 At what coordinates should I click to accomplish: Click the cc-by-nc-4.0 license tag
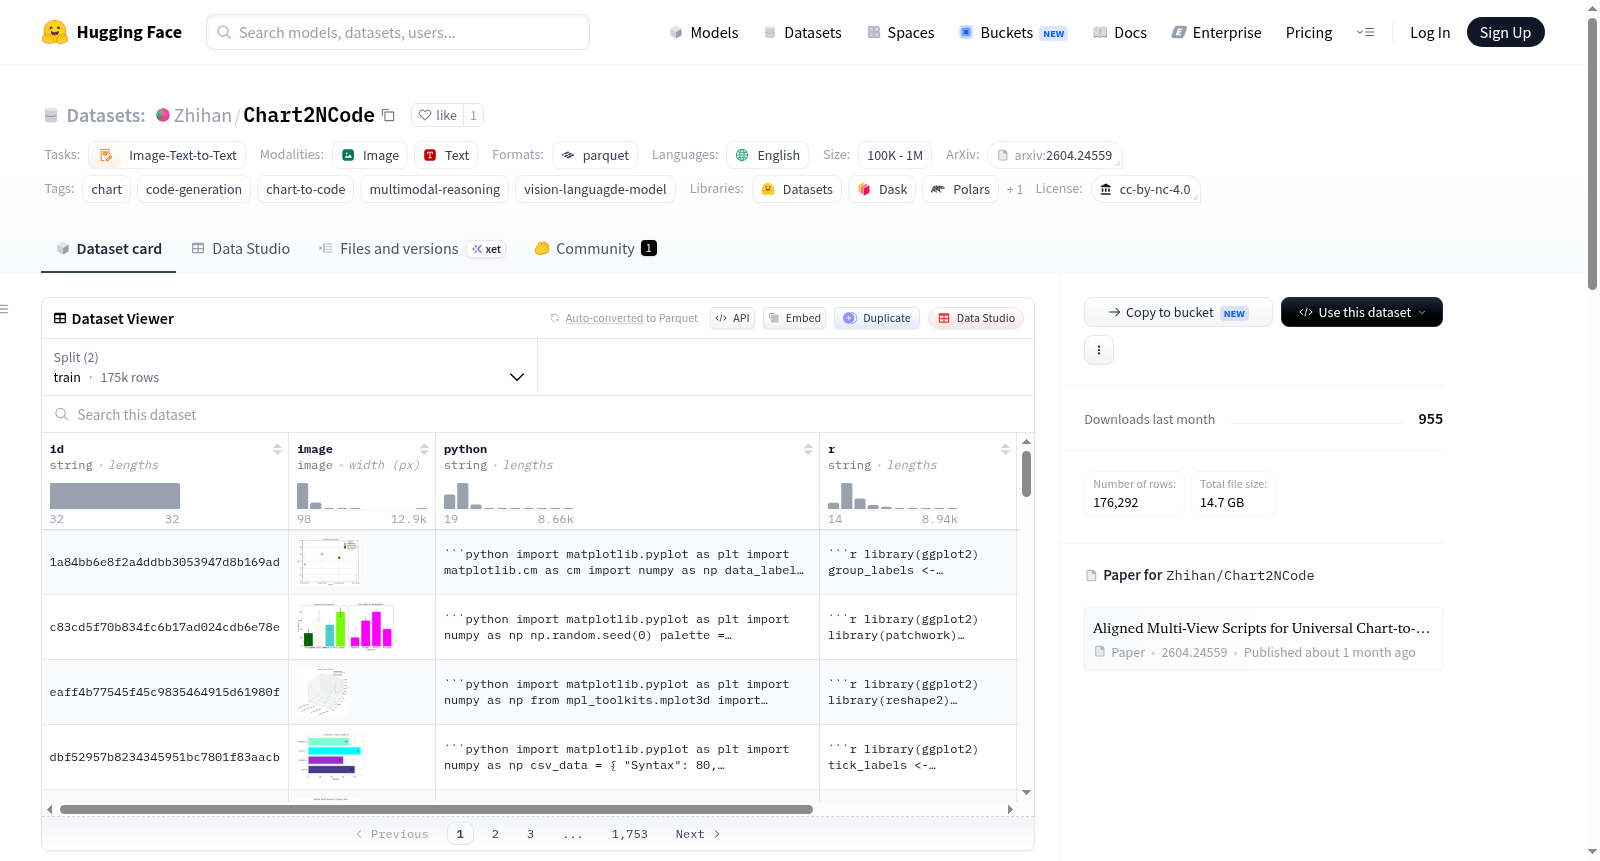pyautogui.click(x=1145, y=189)
